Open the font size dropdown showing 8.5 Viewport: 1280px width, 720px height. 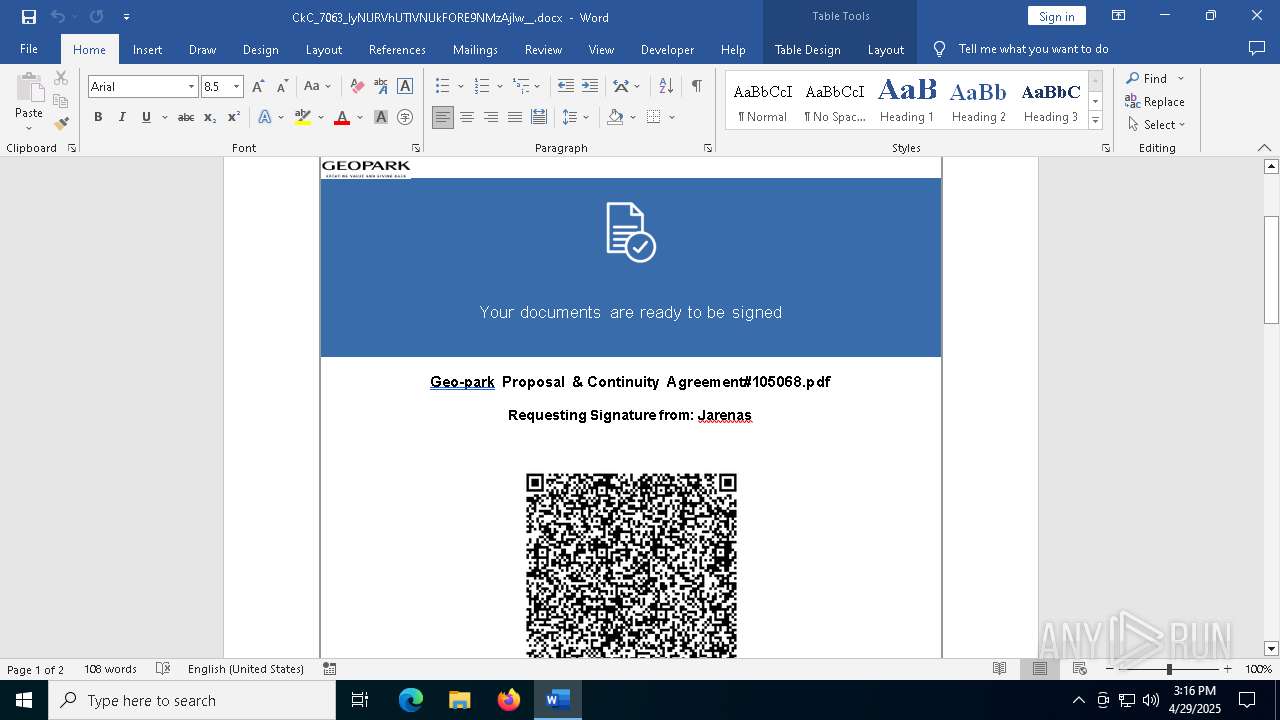237,87
